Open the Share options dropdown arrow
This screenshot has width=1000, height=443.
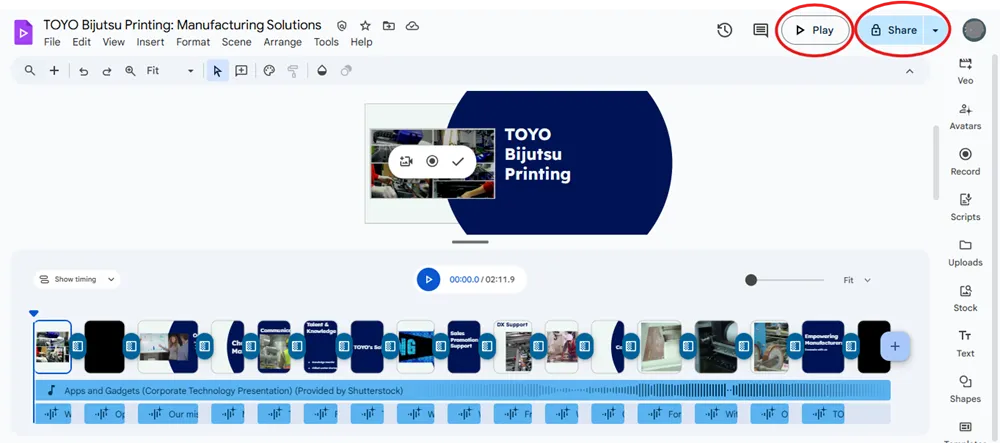point(935,30)
